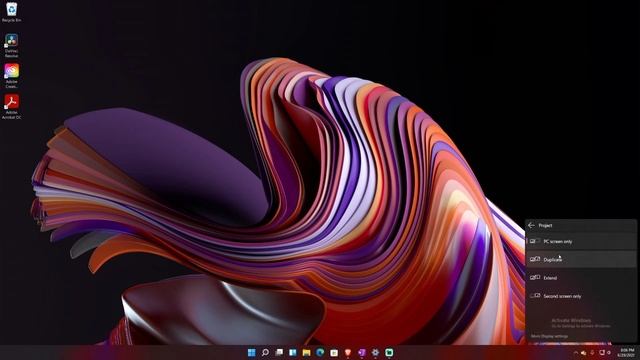The height and width of the screenshot is (360, 640).
Task: Click the microphone tray icon
Action: click(592, 353)
